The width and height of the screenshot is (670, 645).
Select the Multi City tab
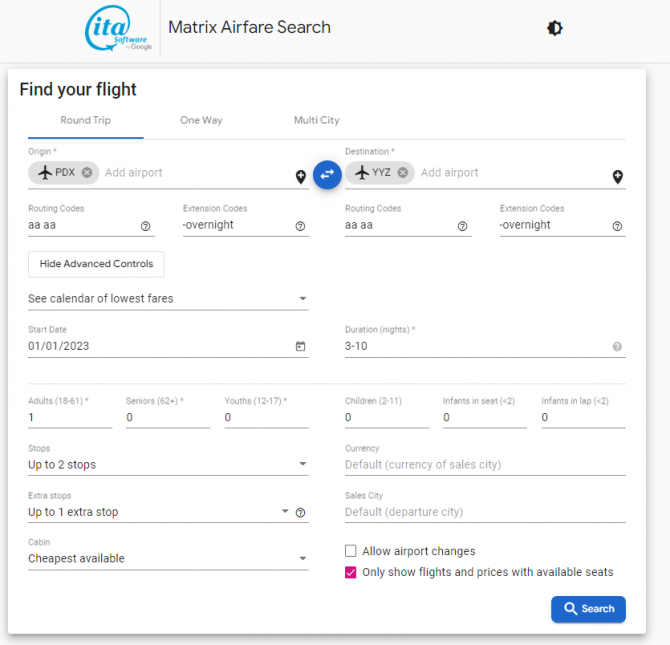[x=316, y=120]
